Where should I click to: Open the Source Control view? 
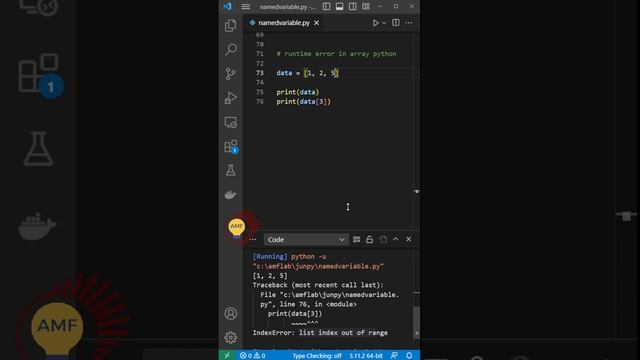pyautogui.click(x=231, y=73)
